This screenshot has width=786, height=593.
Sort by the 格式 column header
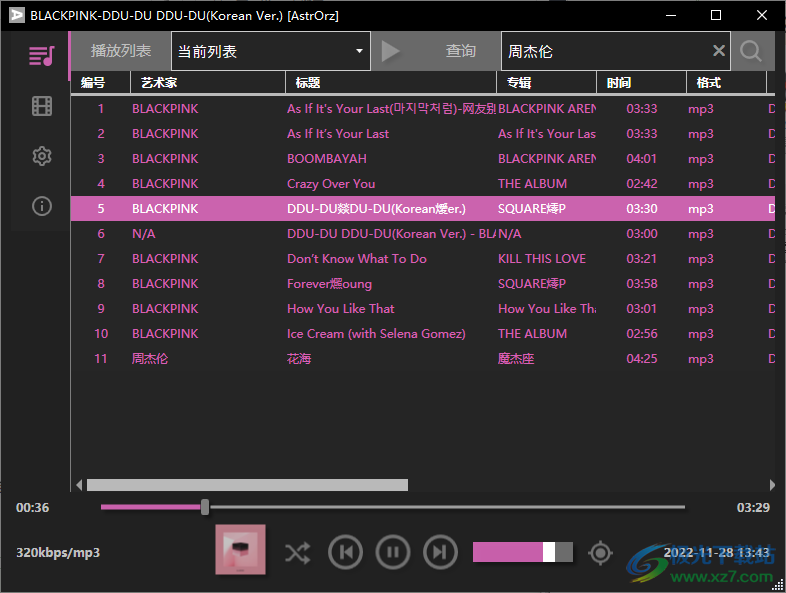point(726,82)
